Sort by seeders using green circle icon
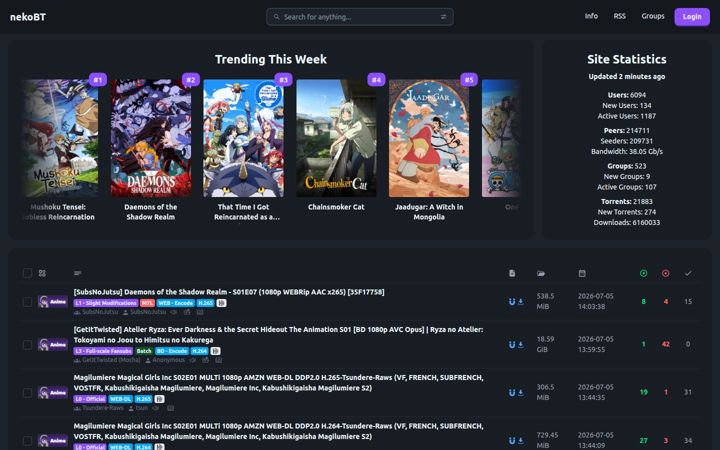720x450 pixels. pyautogui.click(x=644, y=273)
